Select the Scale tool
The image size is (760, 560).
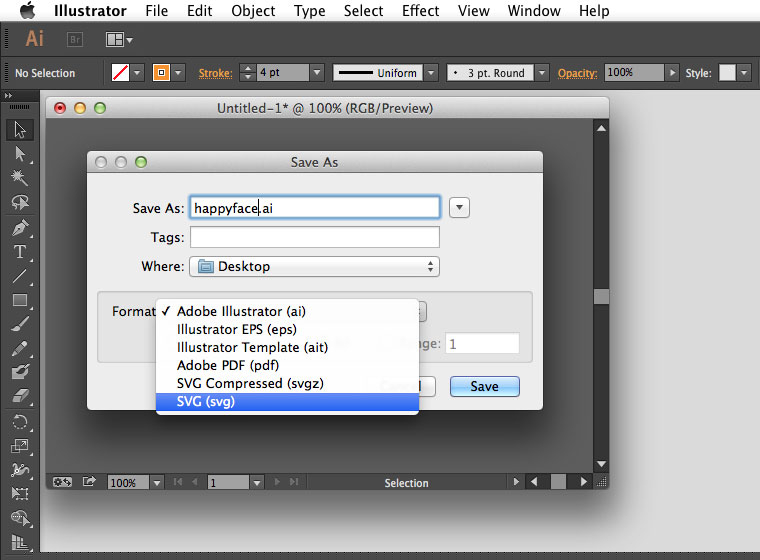20,446
